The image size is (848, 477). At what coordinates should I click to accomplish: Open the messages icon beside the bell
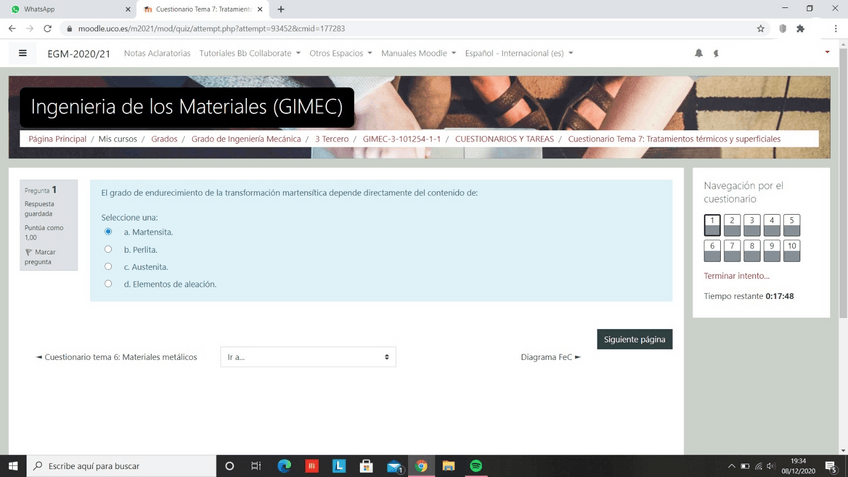[716, 53]
